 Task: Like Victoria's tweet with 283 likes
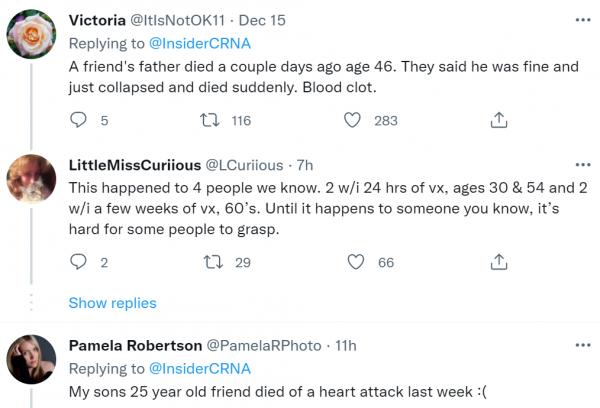tap(352, 120)
